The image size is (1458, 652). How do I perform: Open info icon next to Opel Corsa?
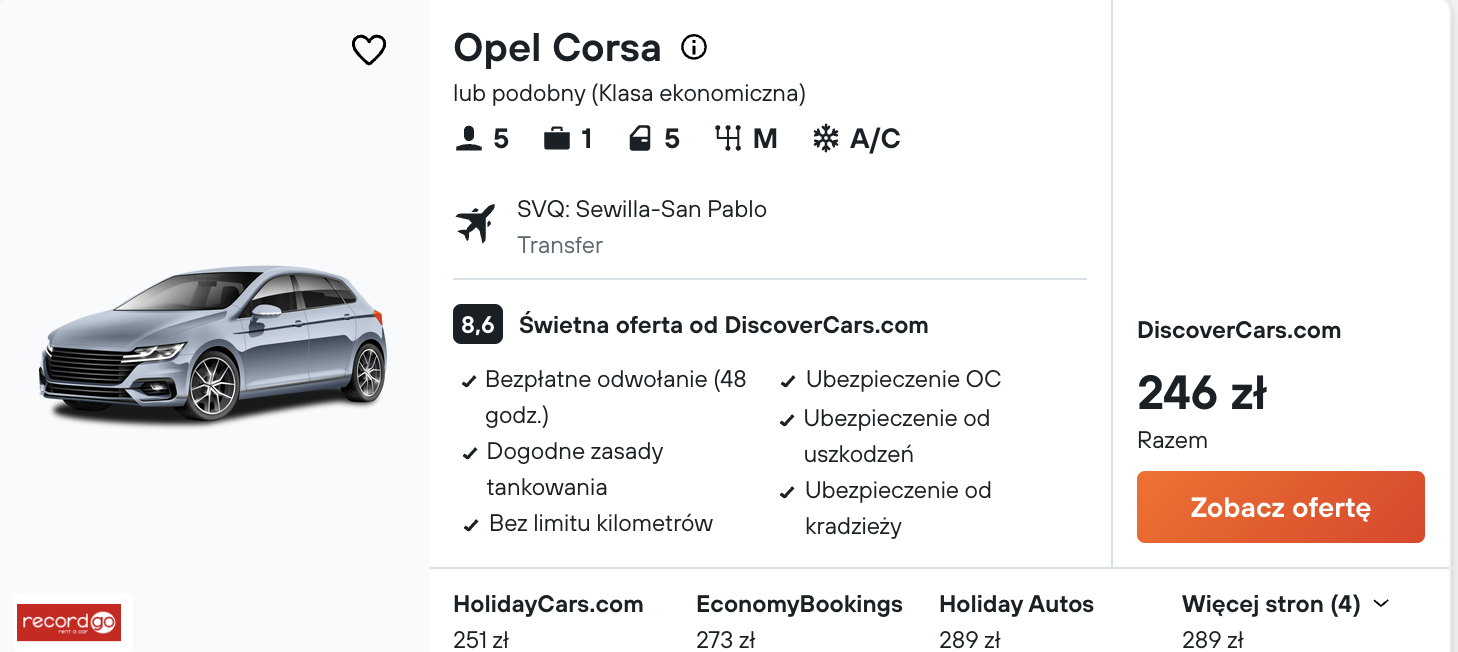(694, 47)
